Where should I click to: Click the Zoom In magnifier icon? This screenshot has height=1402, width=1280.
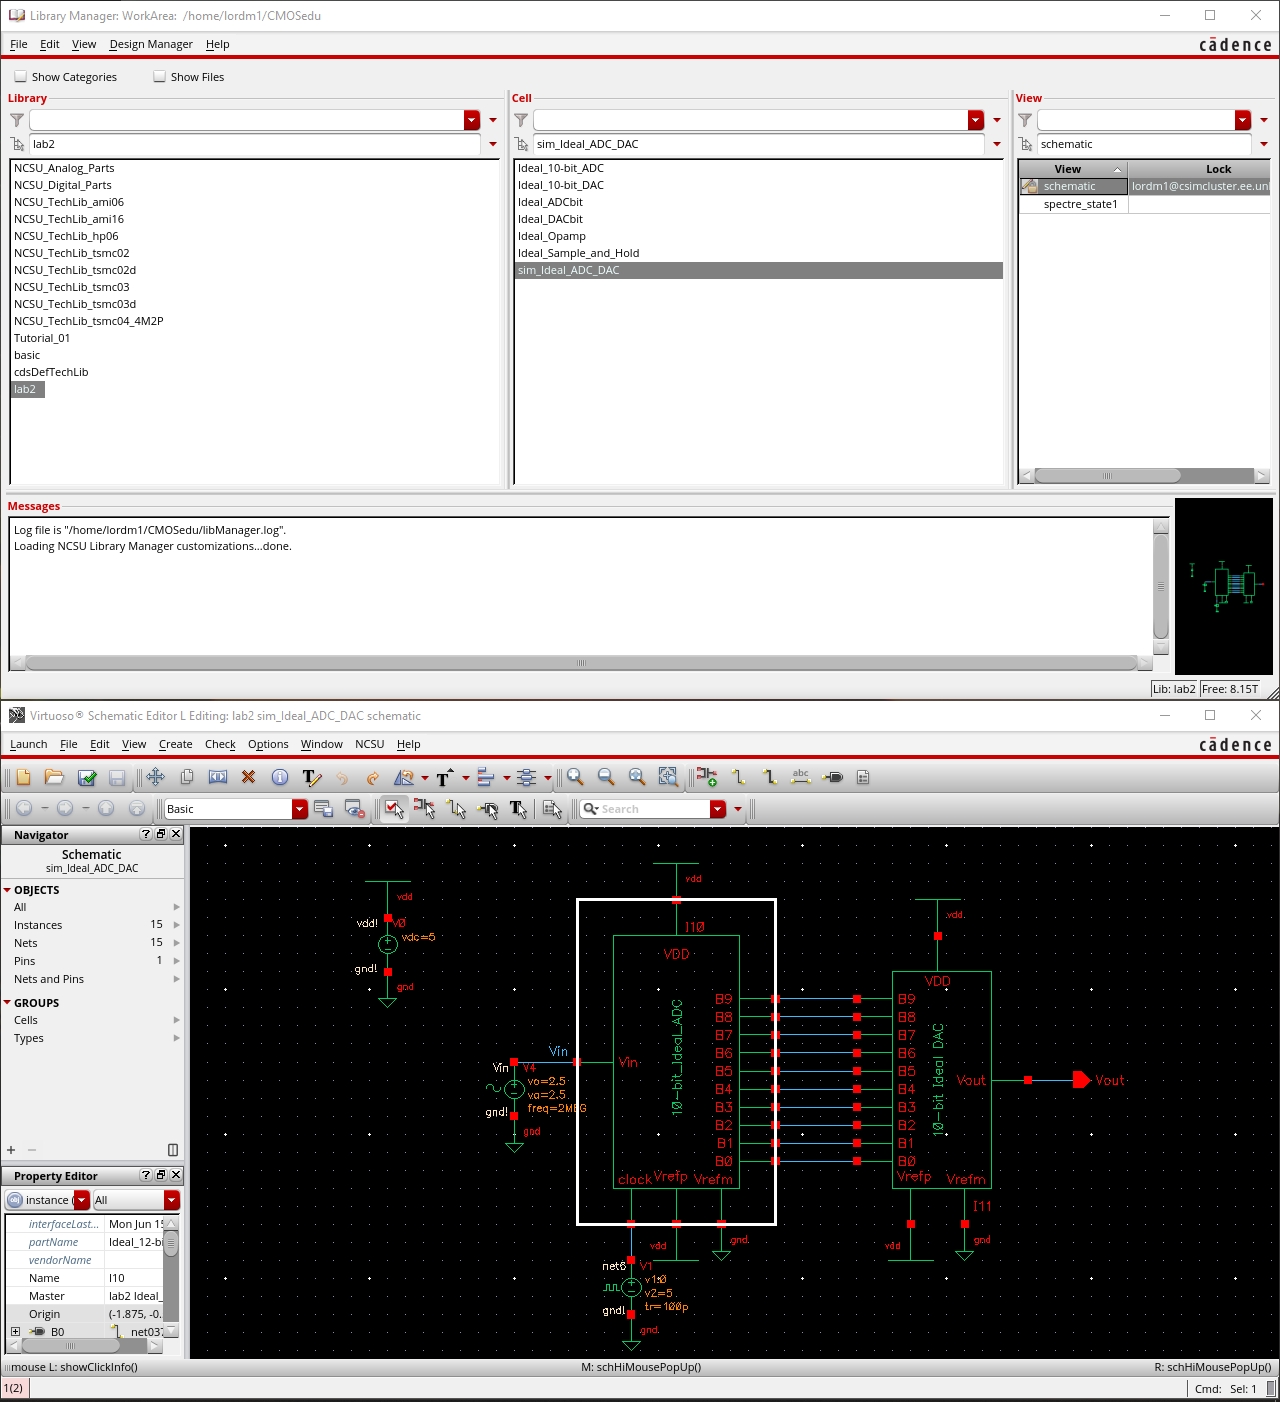[x=575, y=777]
